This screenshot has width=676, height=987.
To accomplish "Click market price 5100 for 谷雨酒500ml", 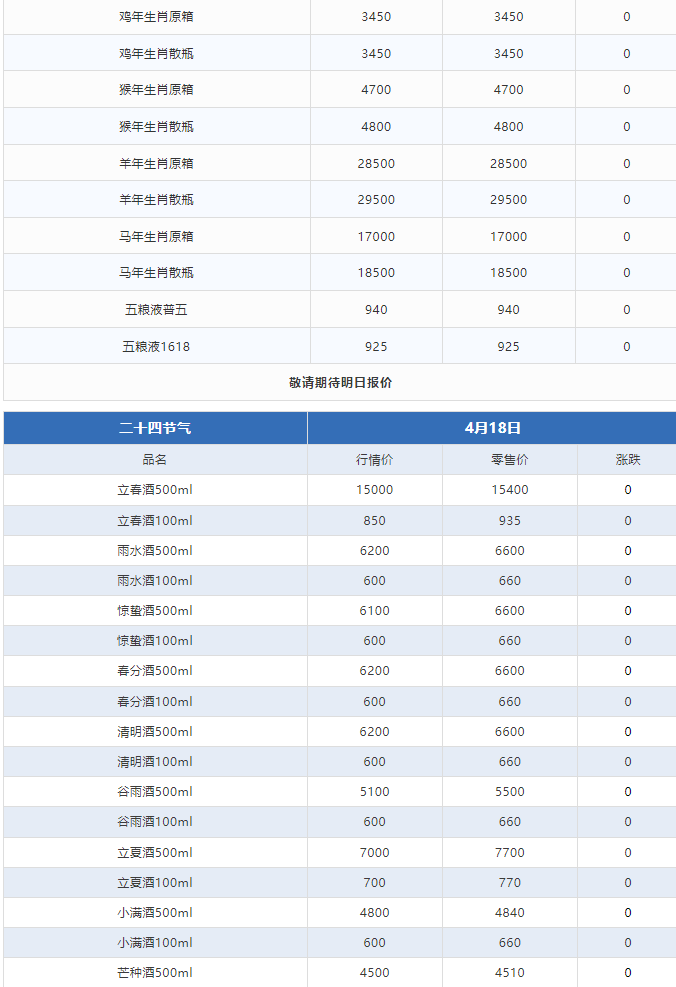I will (x=375, y=792).
